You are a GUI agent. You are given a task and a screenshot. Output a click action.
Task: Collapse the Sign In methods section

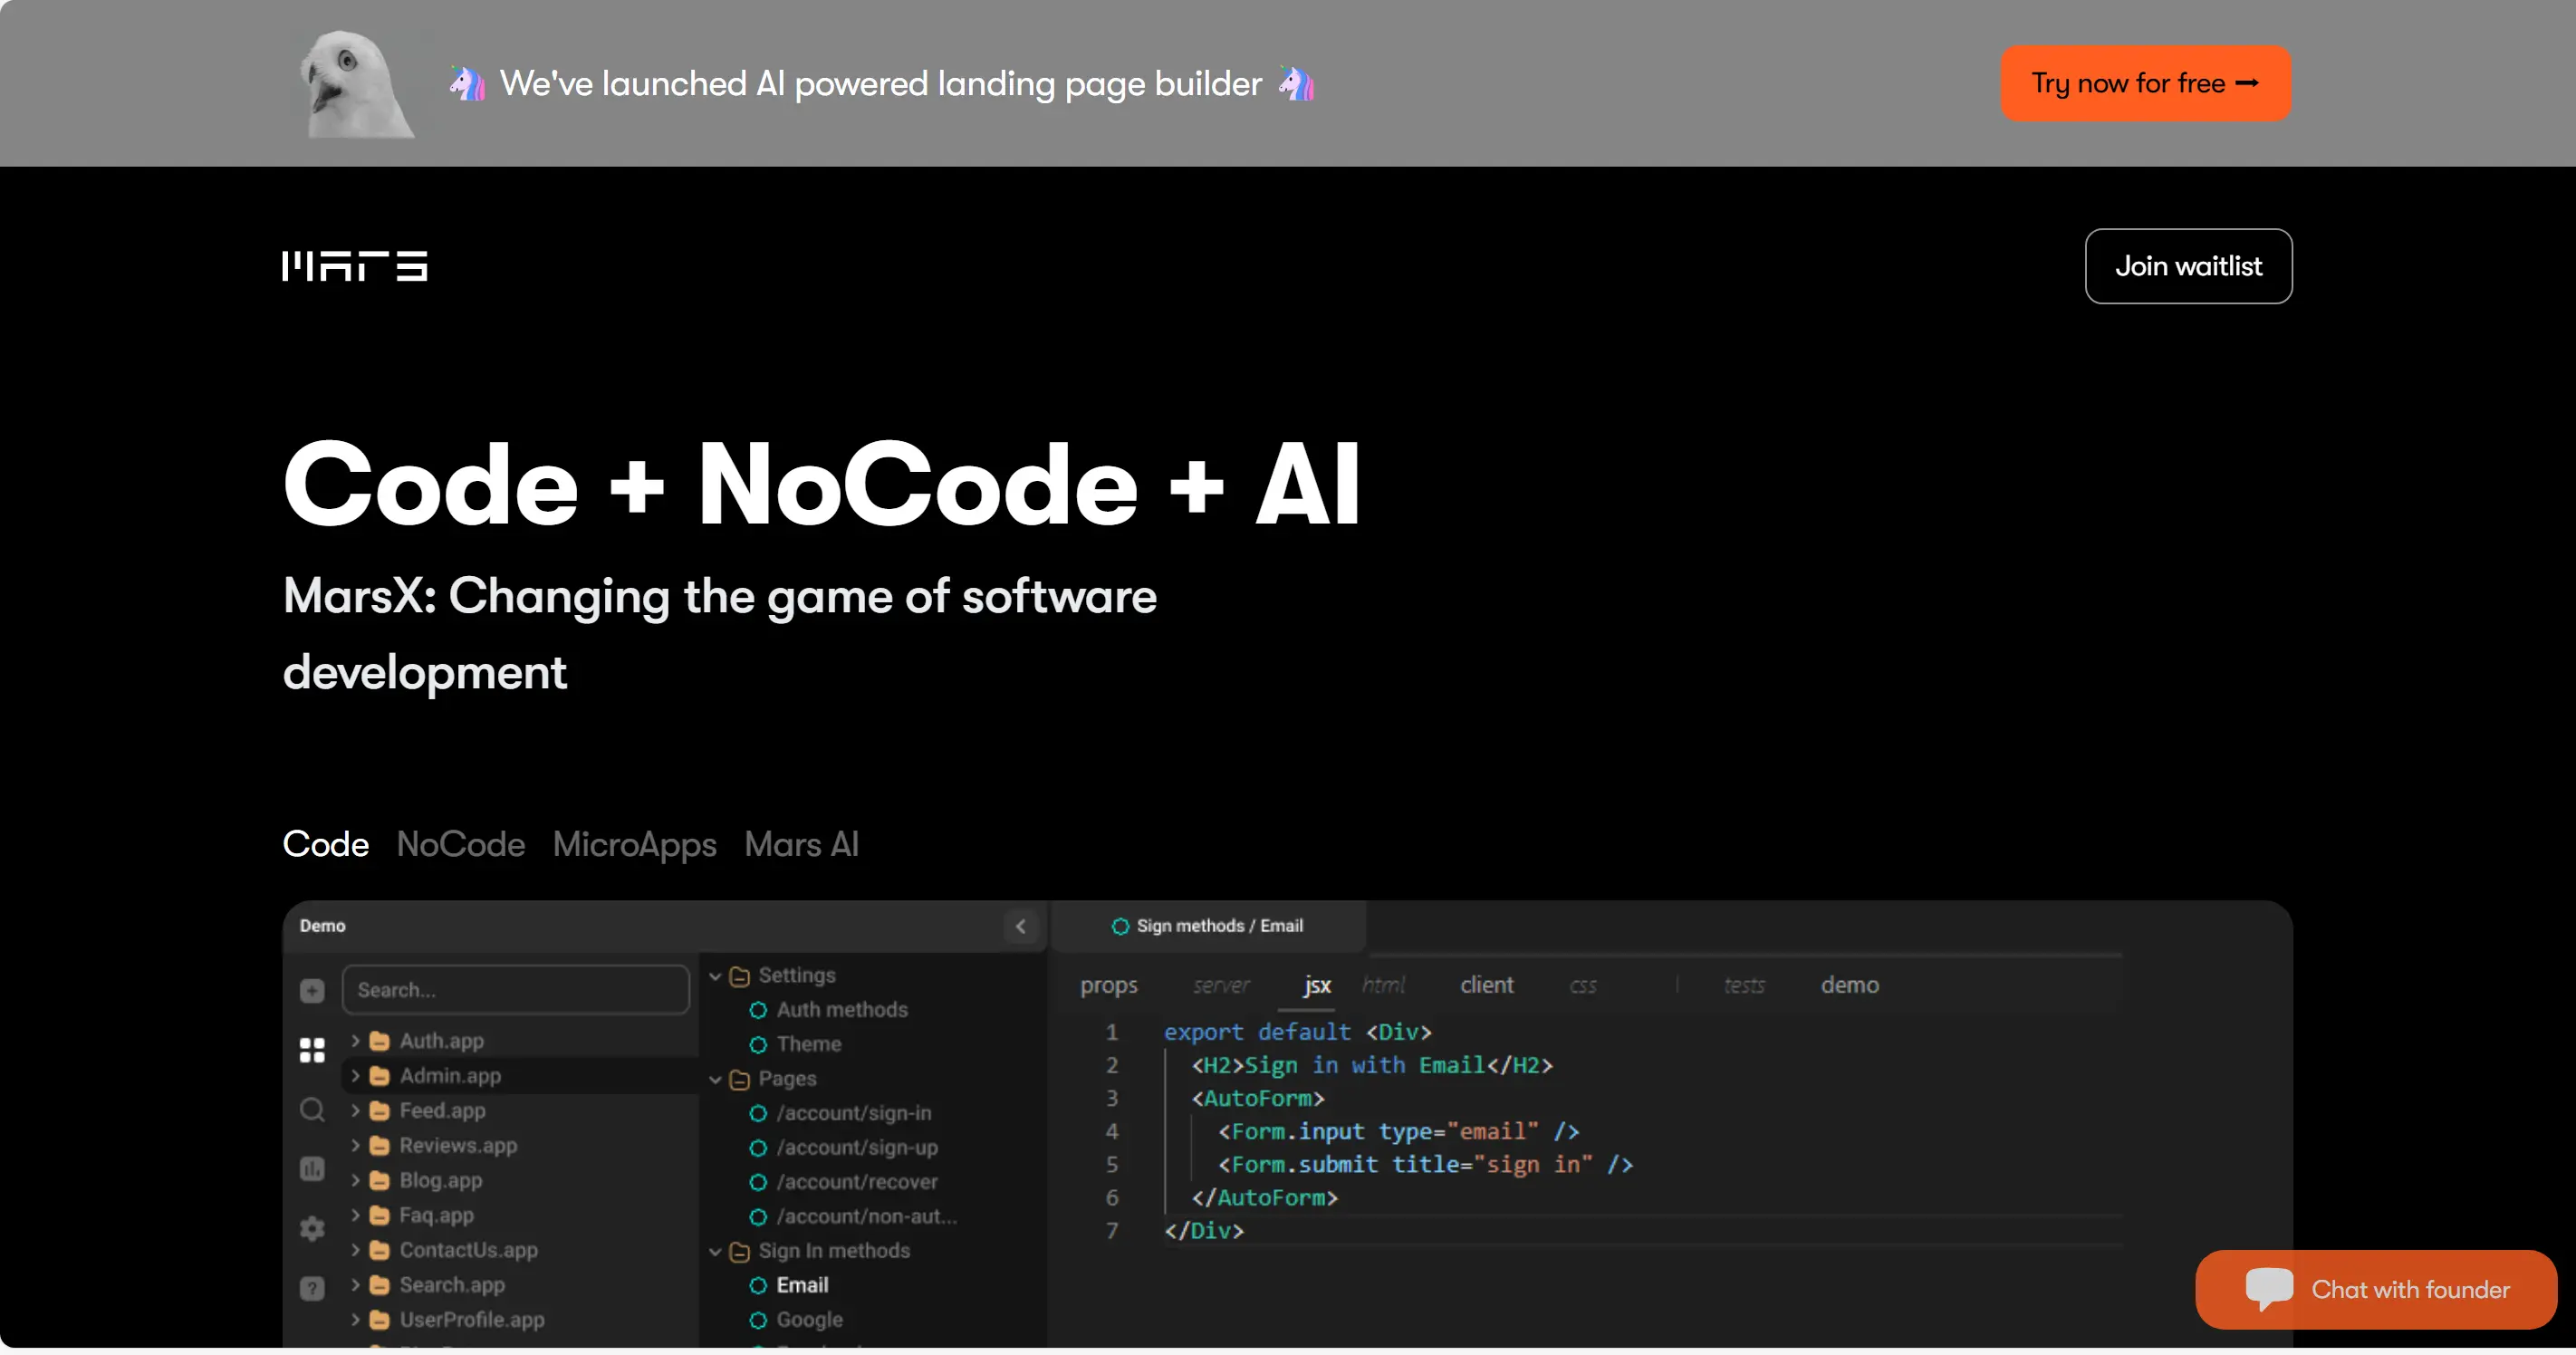(715, 1251)
